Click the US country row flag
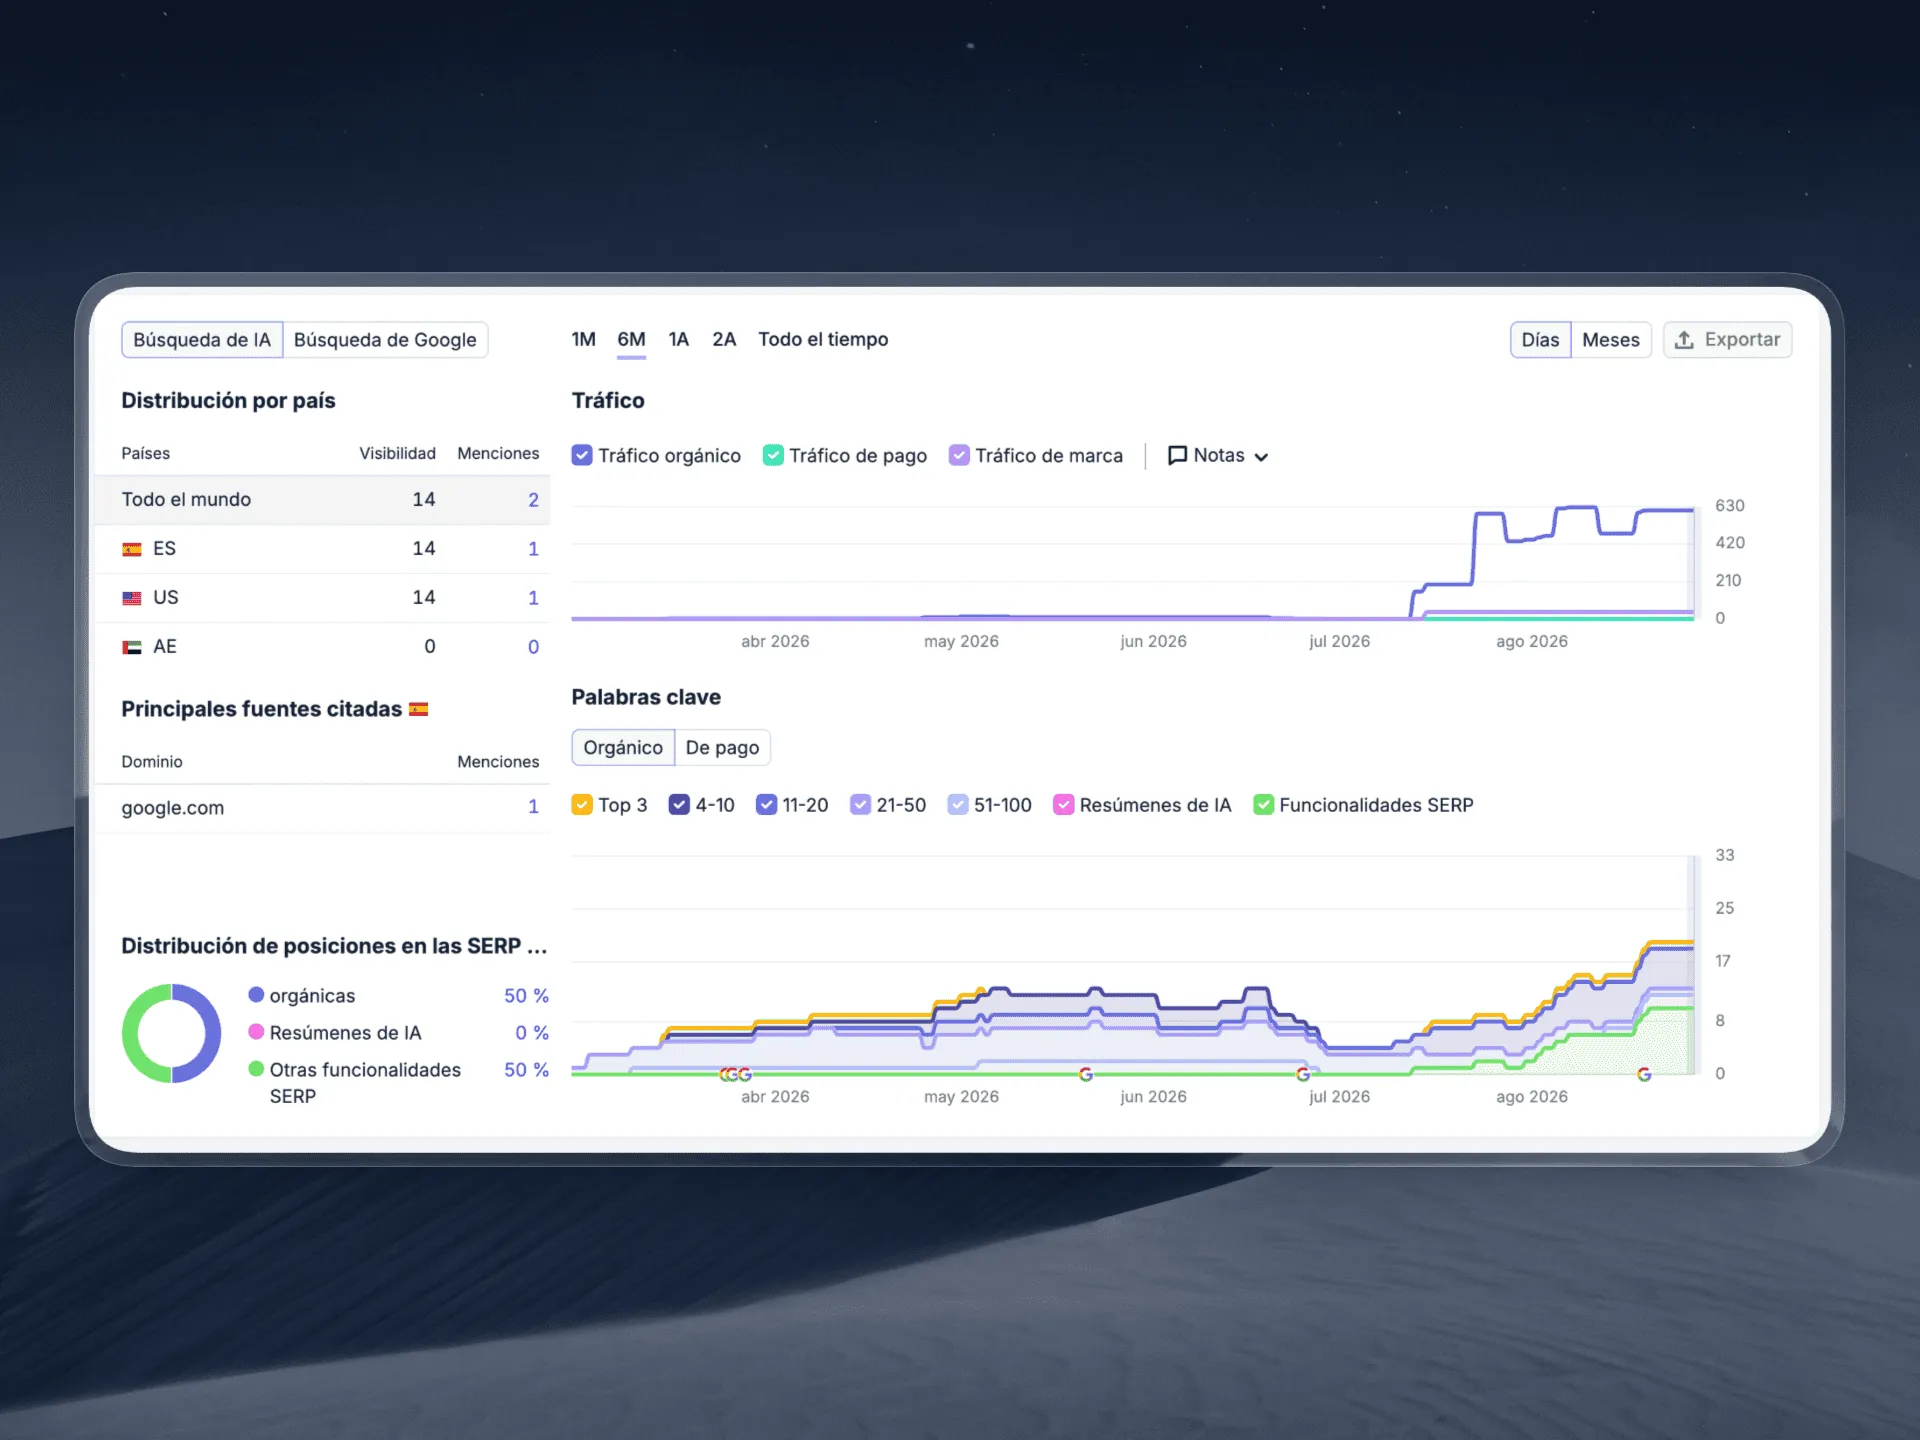The width and height of the screenshot is (1920, 1440). (x=132, y=598)
